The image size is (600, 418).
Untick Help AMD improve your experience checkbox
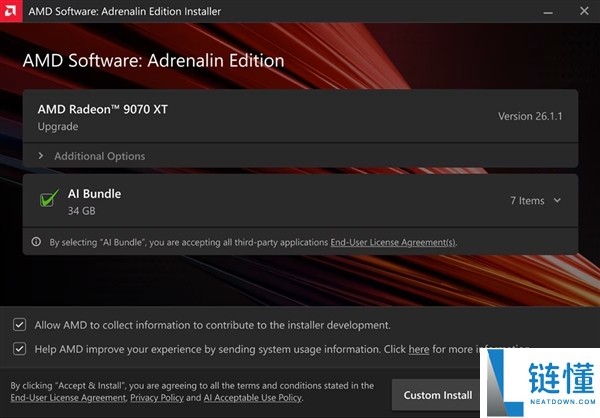click(x=20, y=349)
